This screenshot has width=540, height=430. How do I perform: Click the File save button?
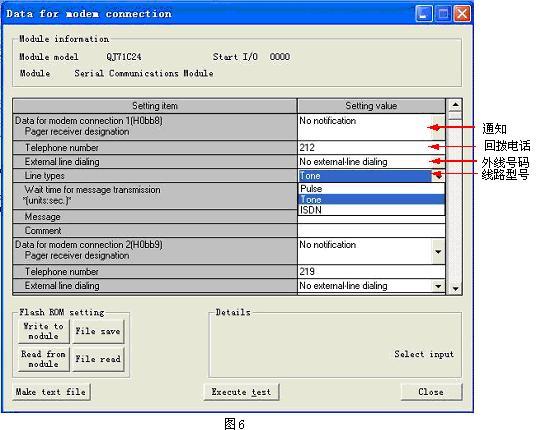click(x=98, y=331)
